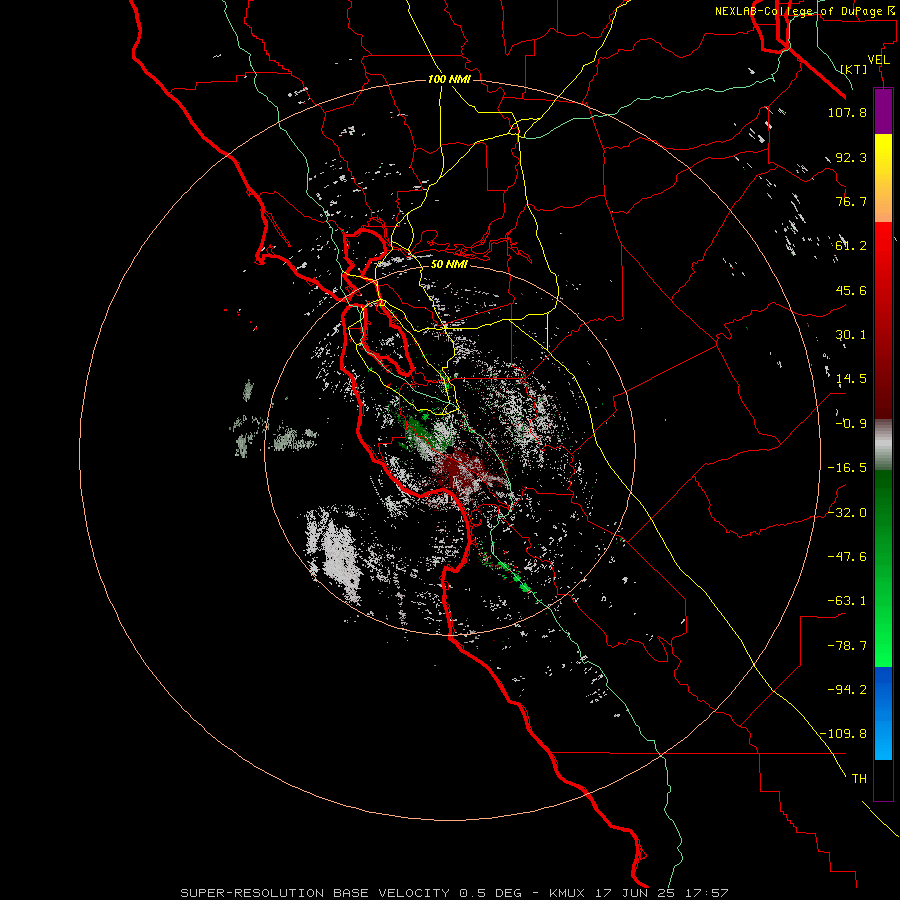900x900 pixels.
Task: Click the 61.2 value on velocity scale
Action: click(x=851, y=246)
